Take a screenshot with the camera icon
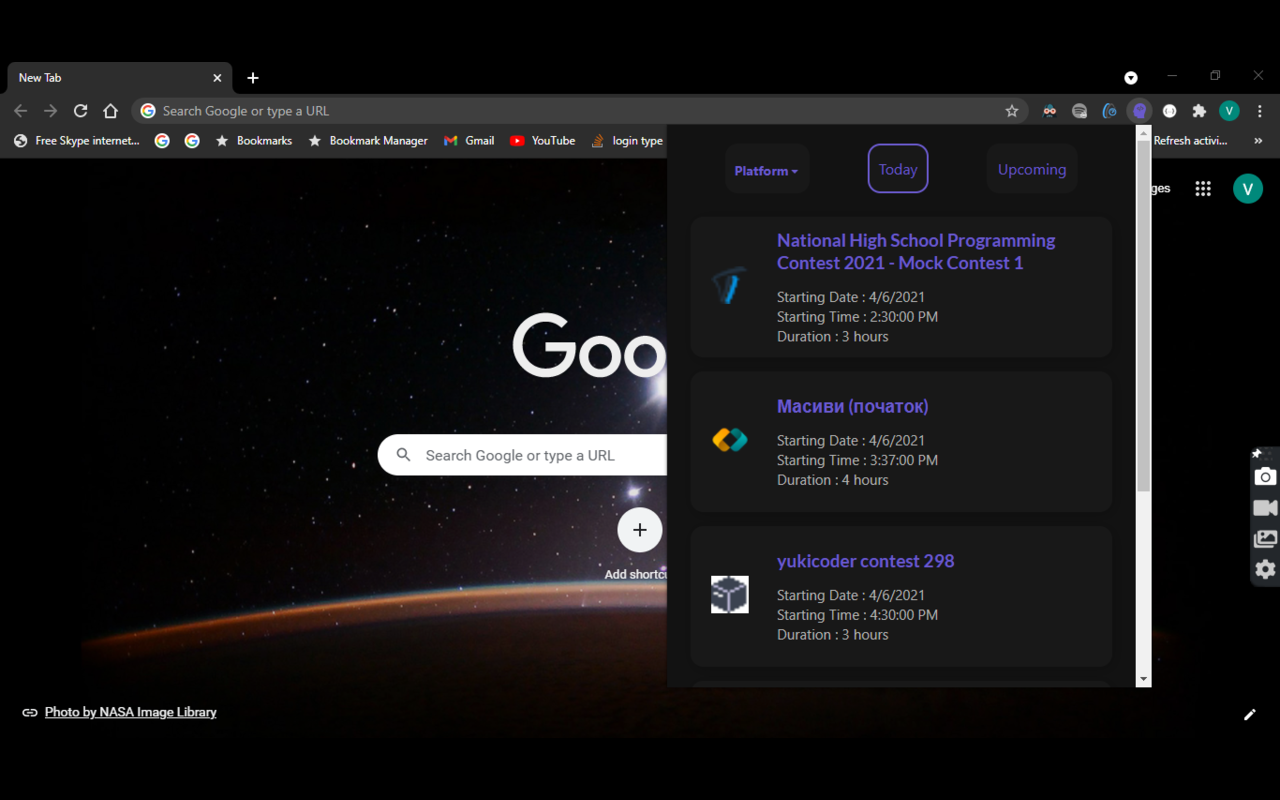Image resolution: width=1280 pixels, height=800 pixels. tap(1265, 477)
